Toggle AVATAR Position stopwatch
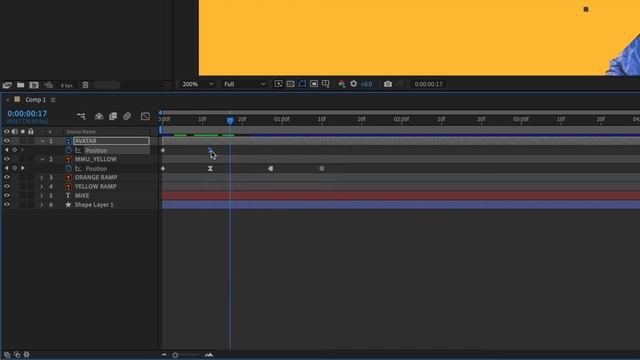Viewport: 640px width, 360px height. [x=69, y=150]
